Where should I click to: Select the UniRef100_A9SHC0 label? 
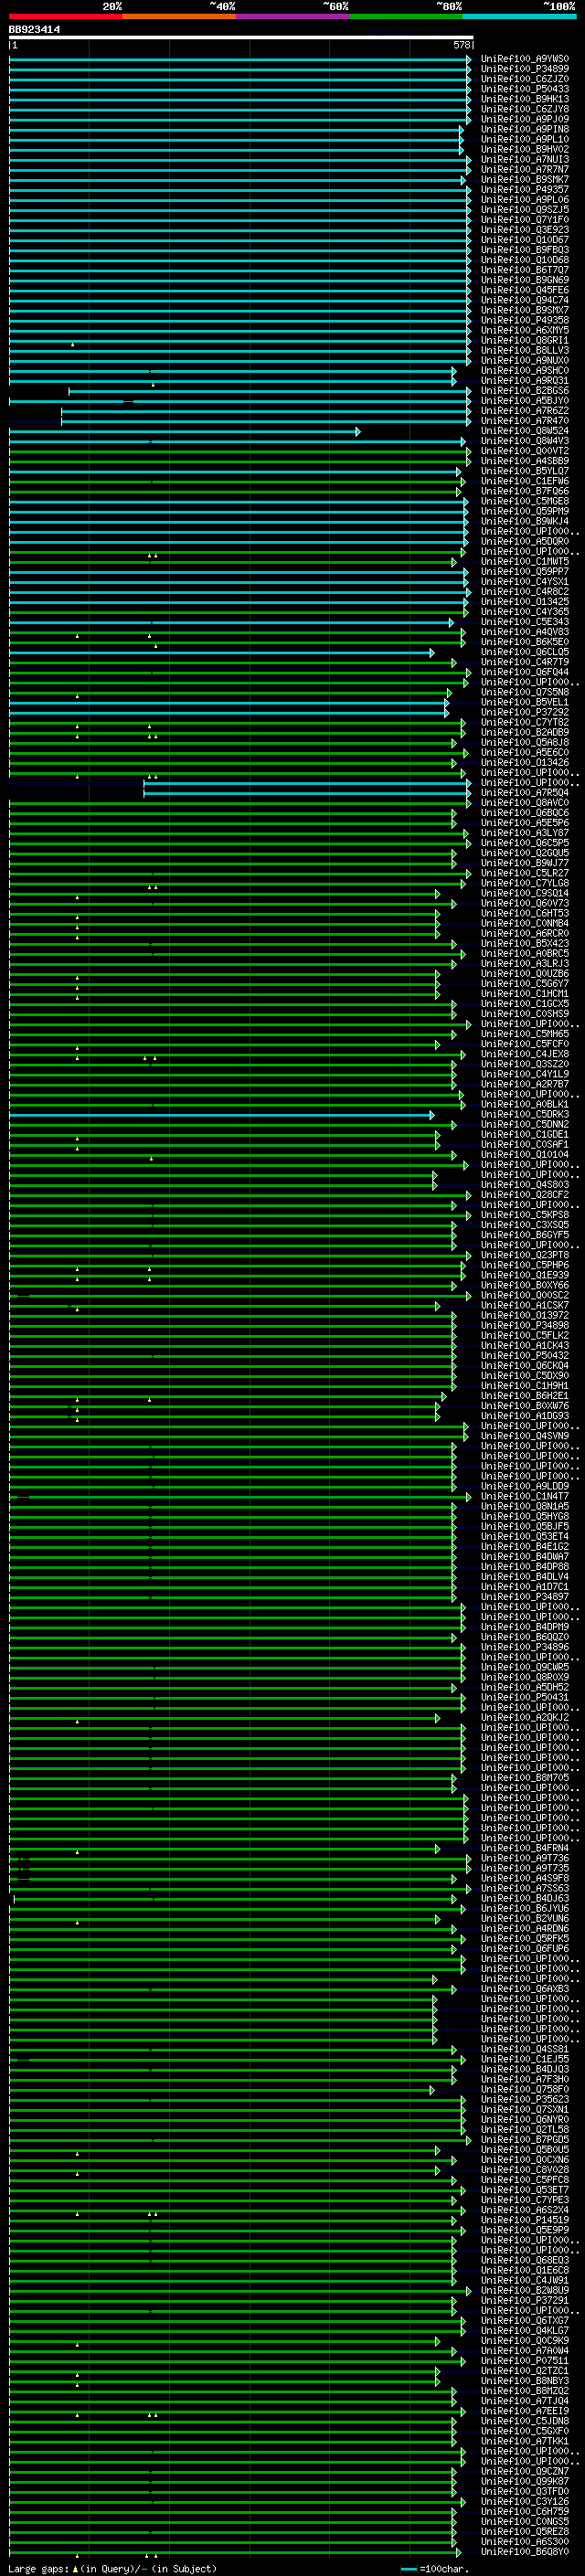(524, 370)
